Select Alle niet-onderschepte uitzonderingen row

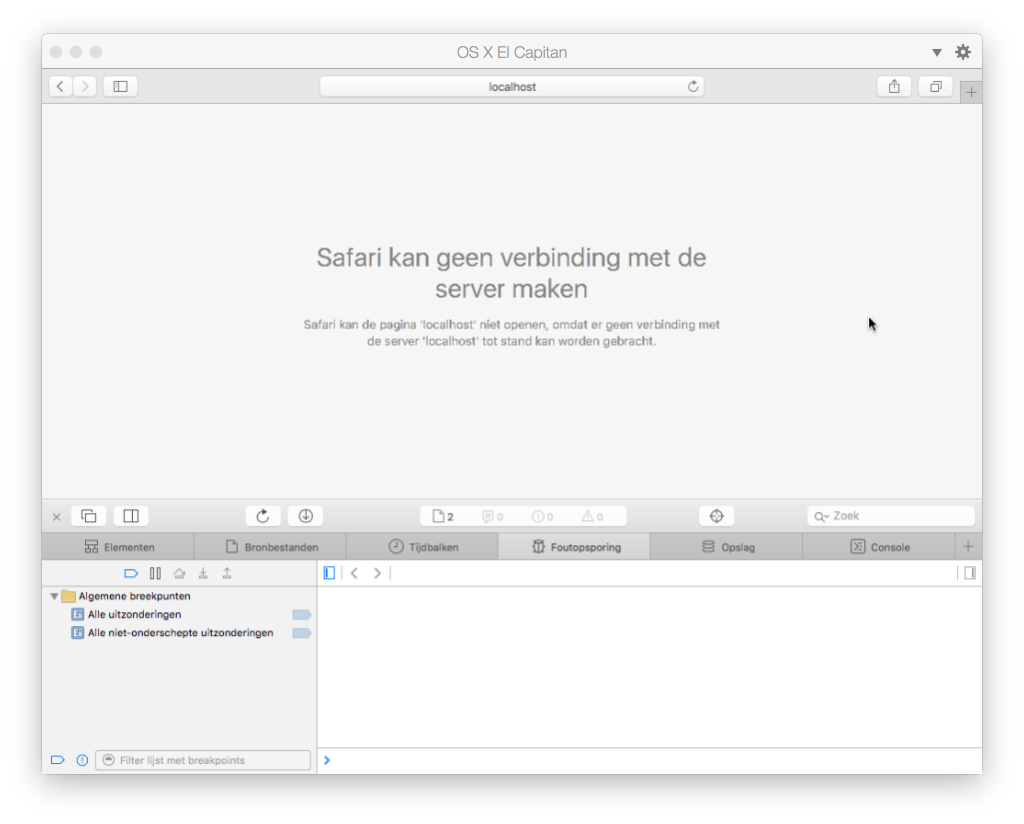click(x=180, y=633)
